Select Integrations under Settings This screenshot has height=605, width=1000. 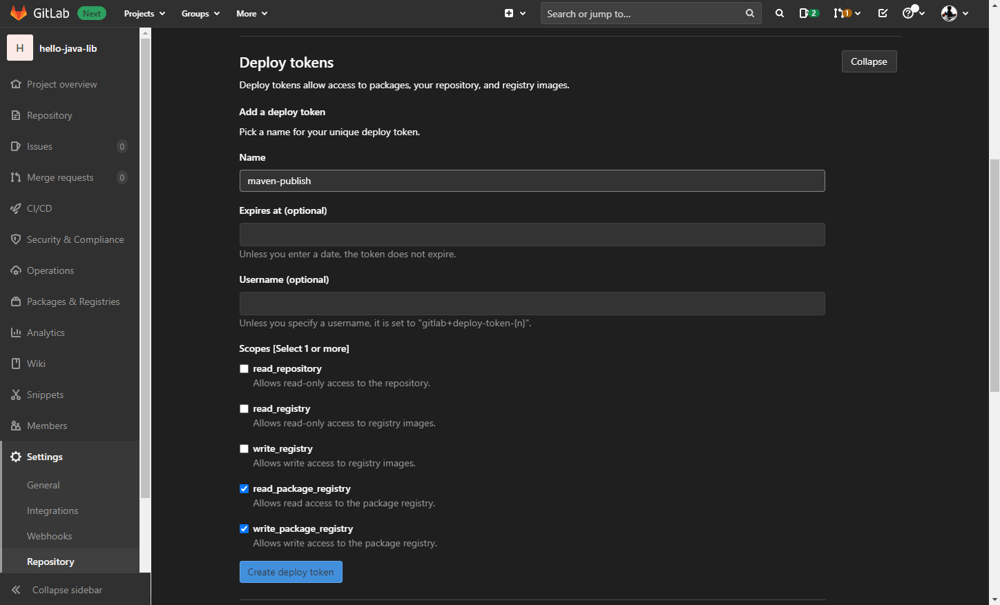click(52, 510)
